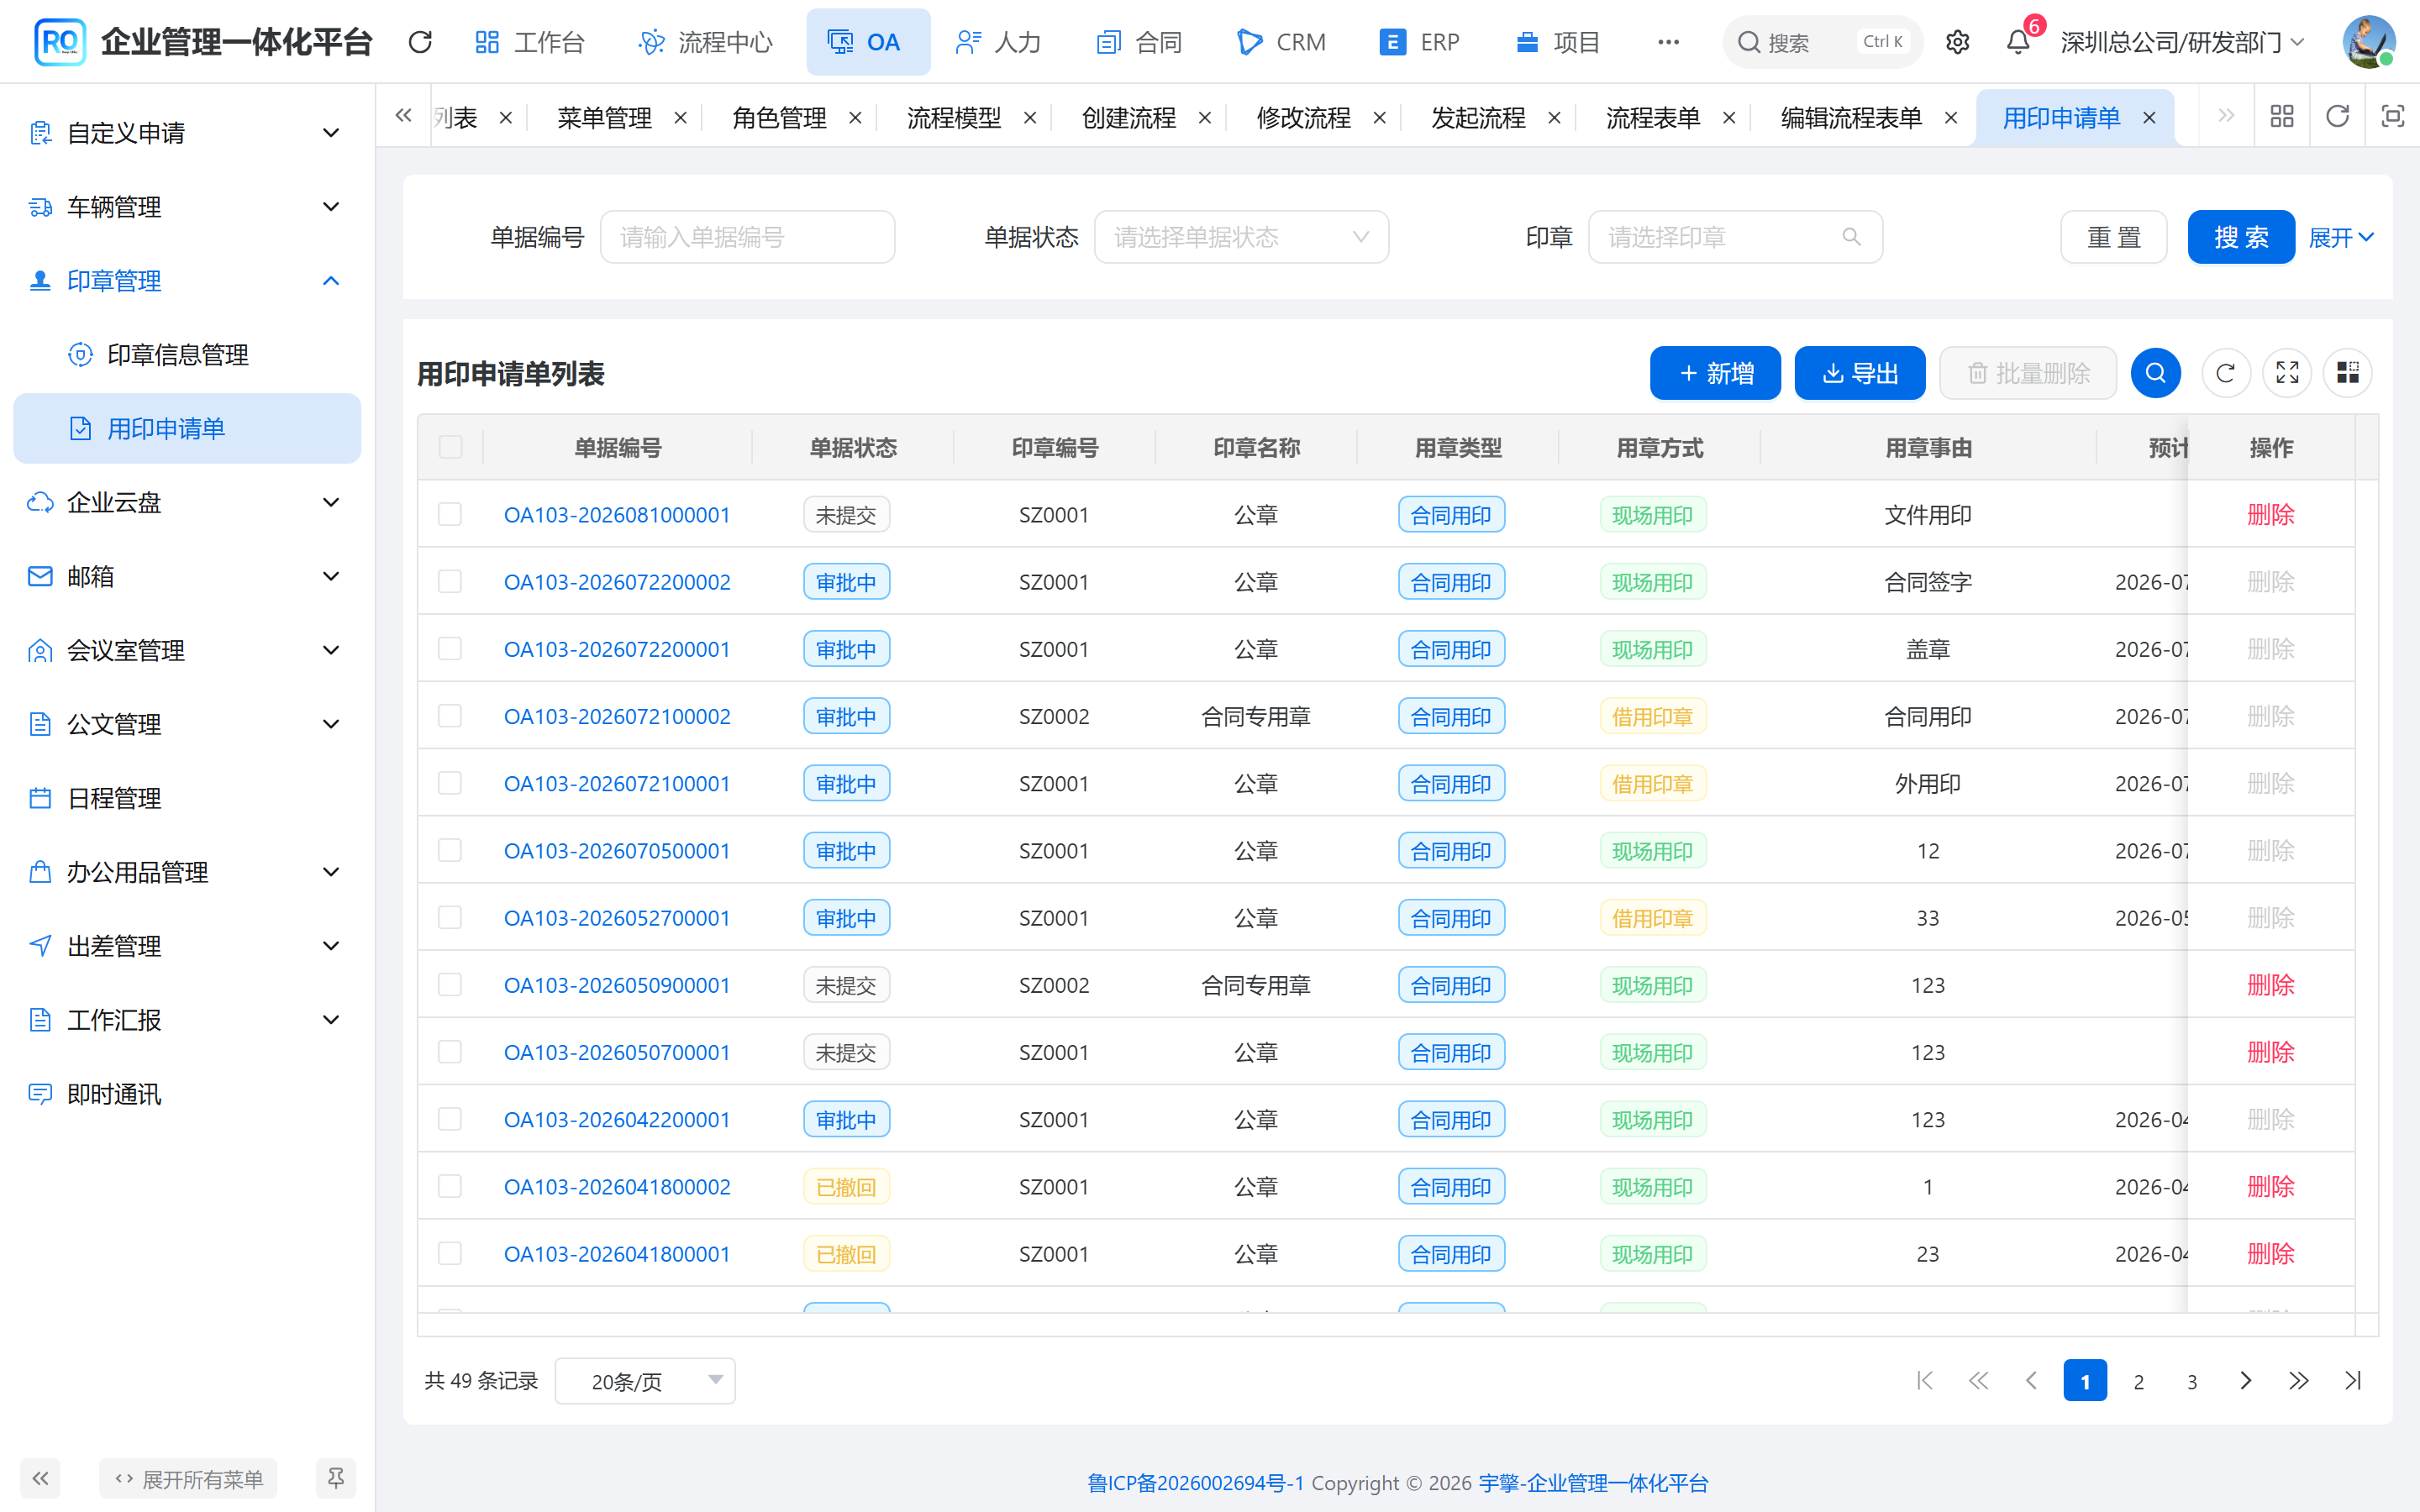Toggle tab area fullscreen icon

(x=2392, y=117)
